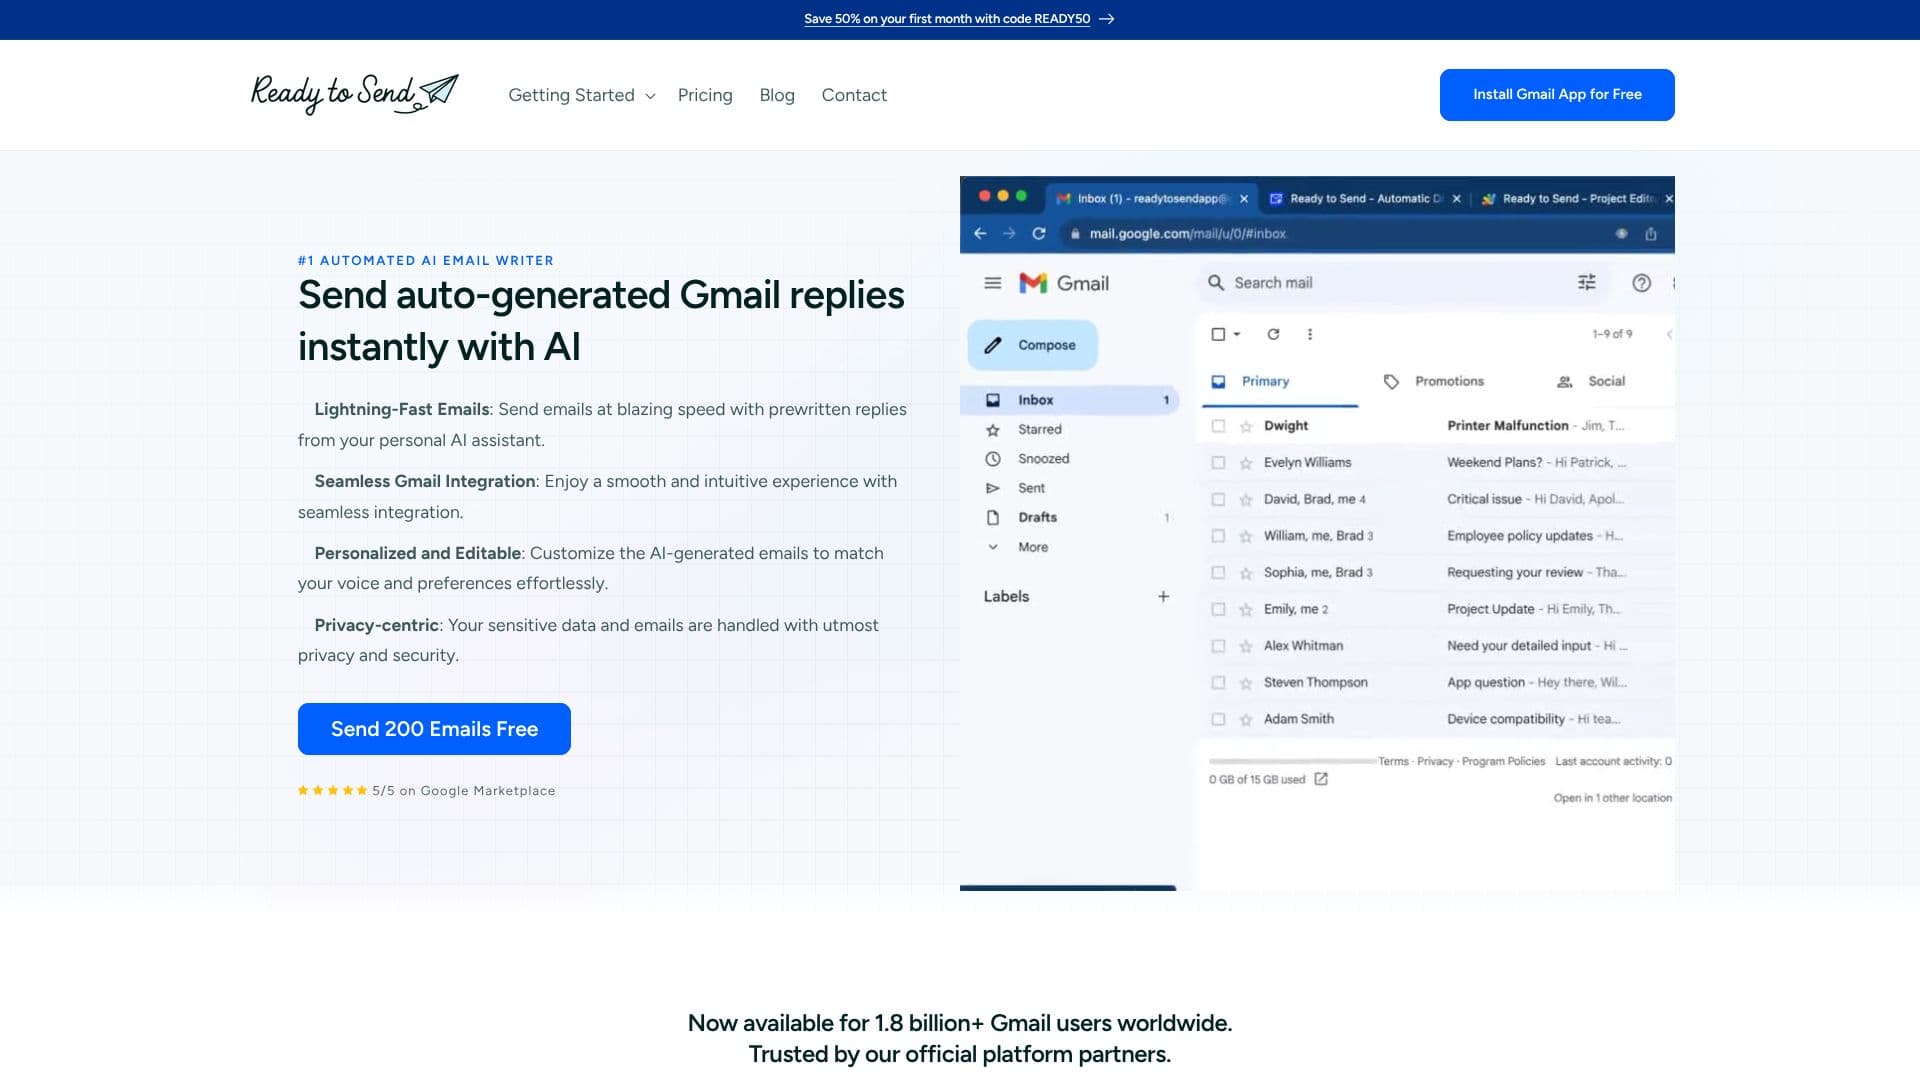Tick the select-all checkbox in toolbar

[x=1218, y=334]
